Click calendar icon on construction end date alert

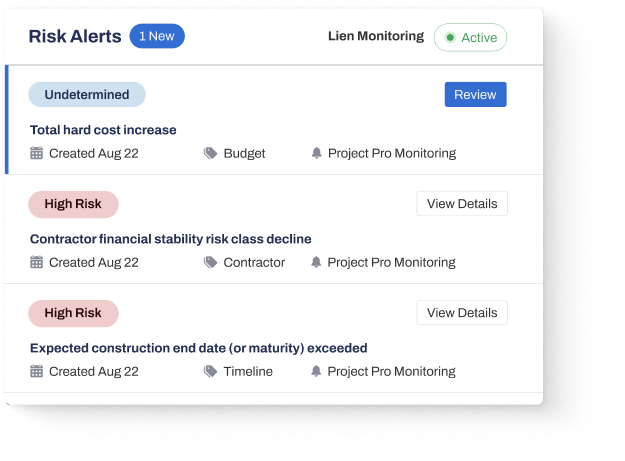[x=36, y=371]
